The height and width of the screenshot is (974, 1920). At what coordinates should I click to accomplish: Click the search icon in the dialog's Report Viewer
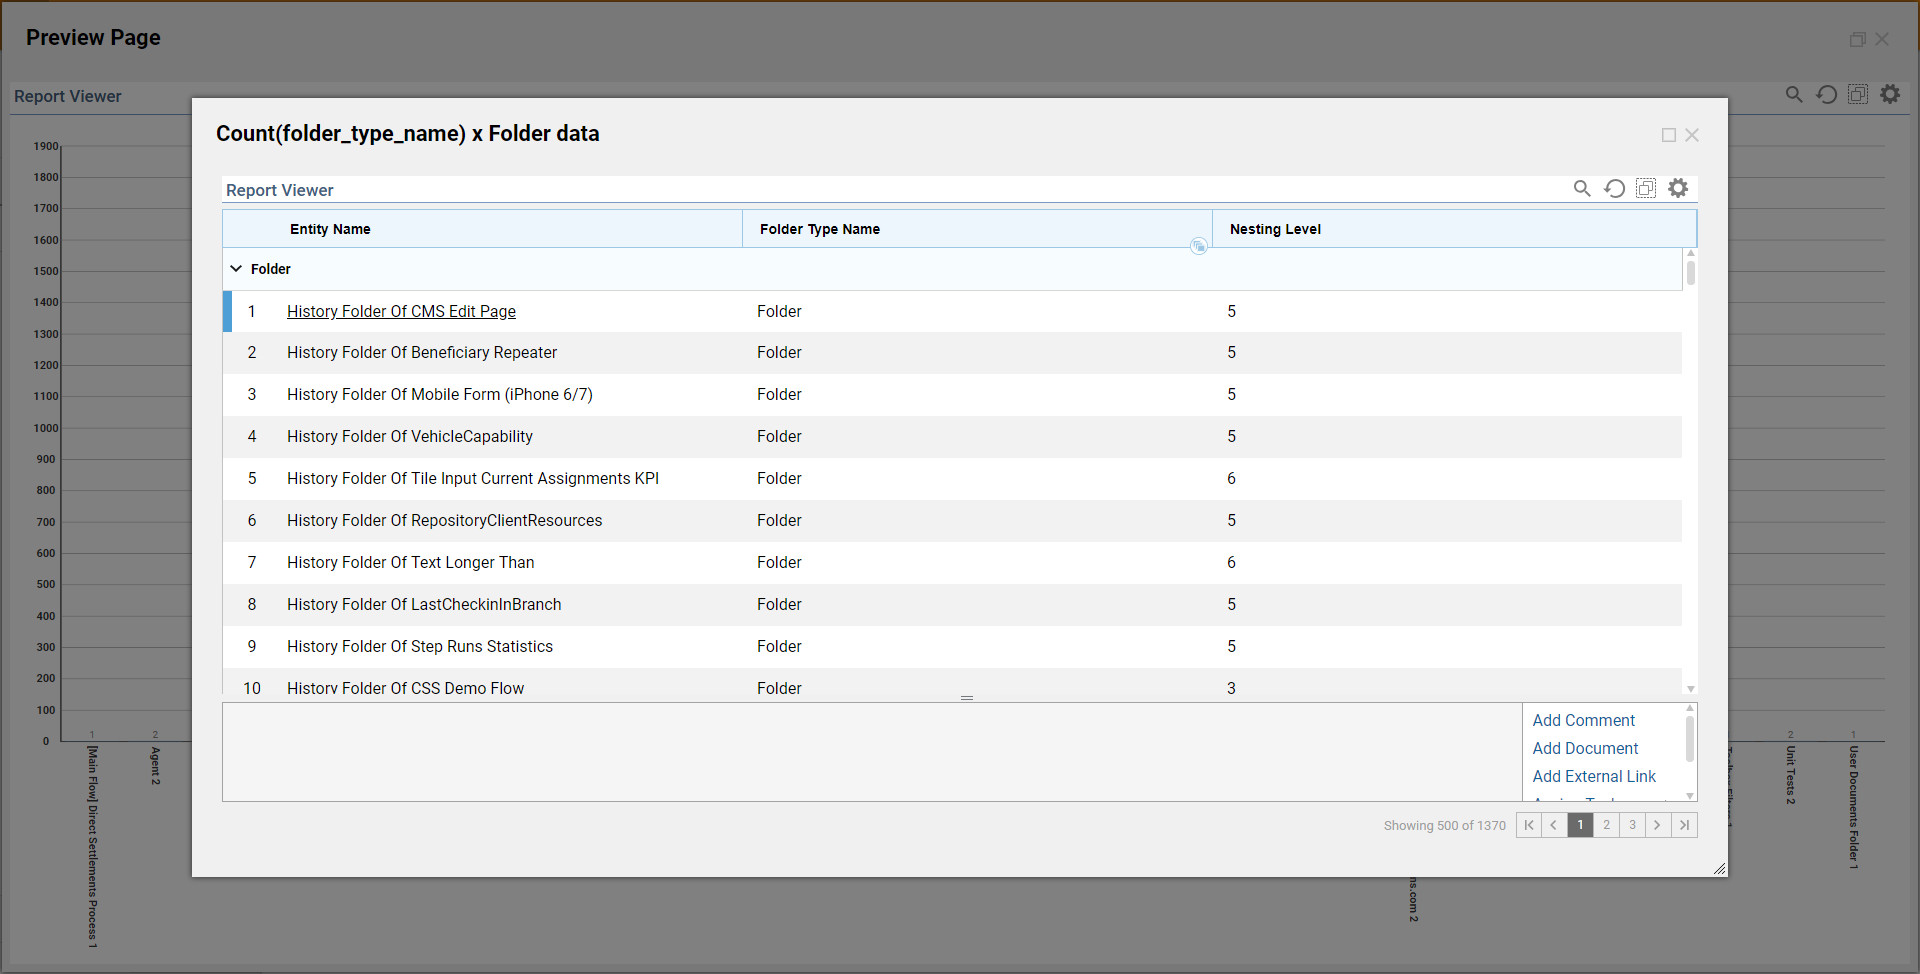tap(1582, 188)
